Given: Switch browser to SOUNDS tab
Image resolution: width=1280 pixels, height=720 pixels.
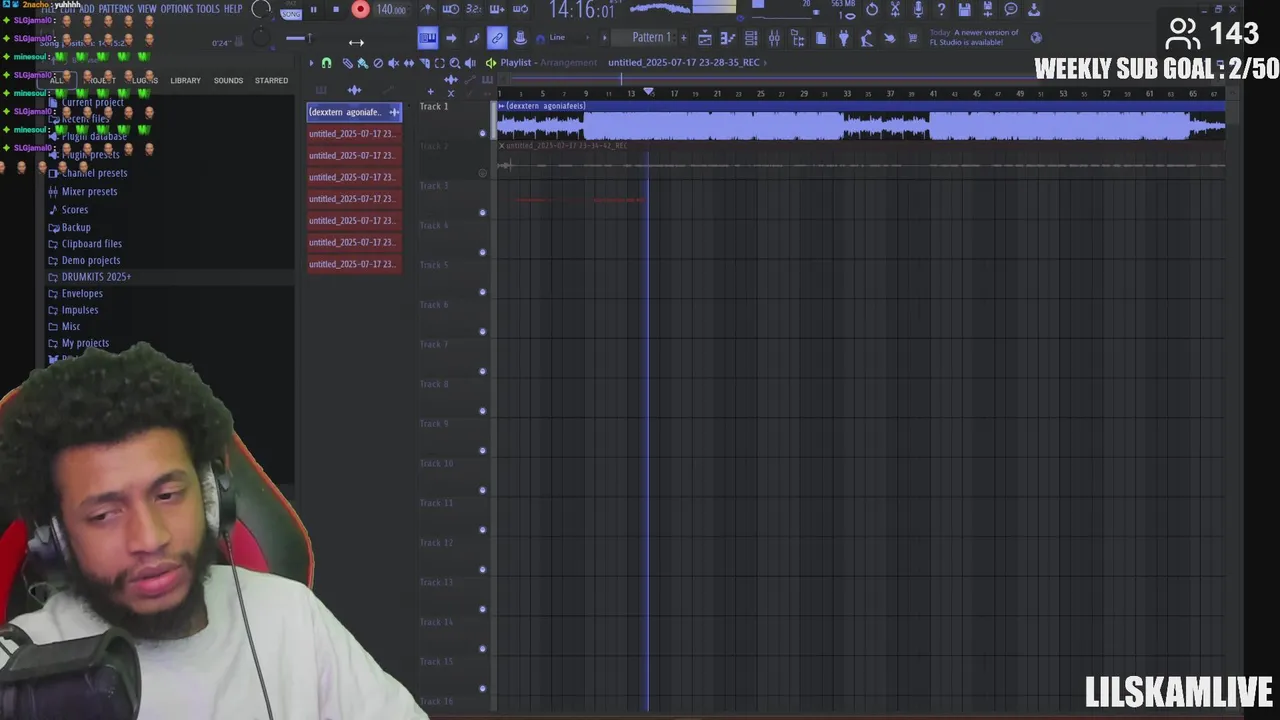Looking at the screenshot, I should pyautogui.click(x=228, y=80).
